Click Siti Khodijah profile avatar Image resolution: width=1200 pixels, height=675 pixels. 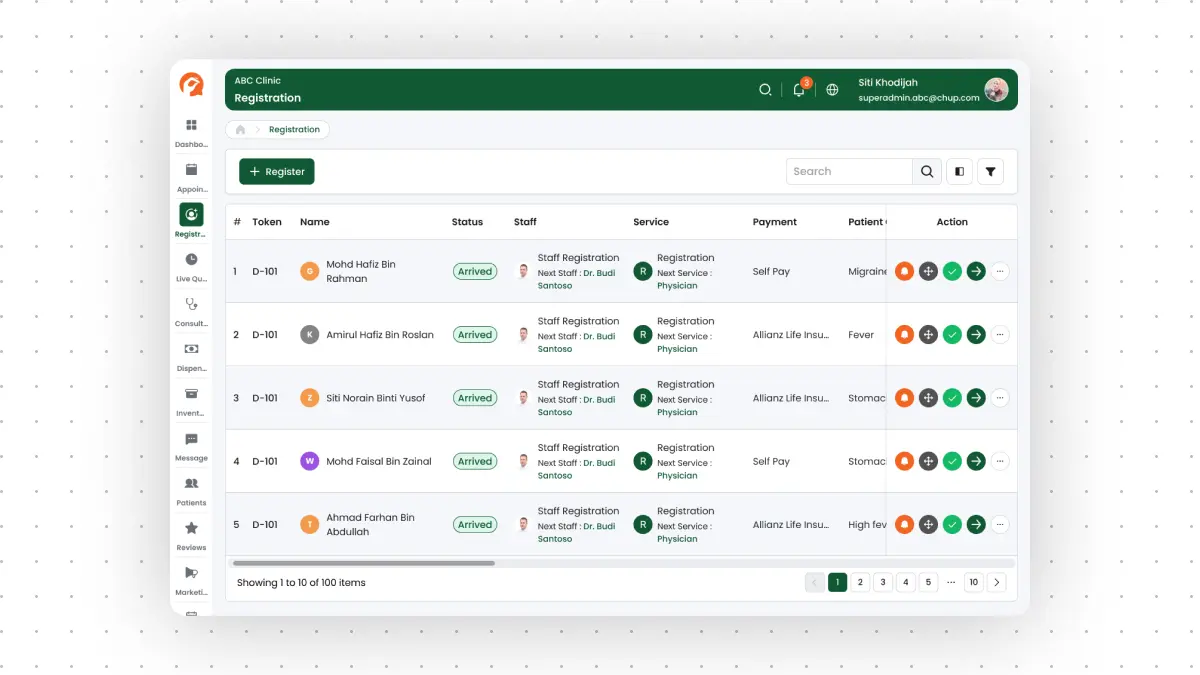click(x=996, y=89)
